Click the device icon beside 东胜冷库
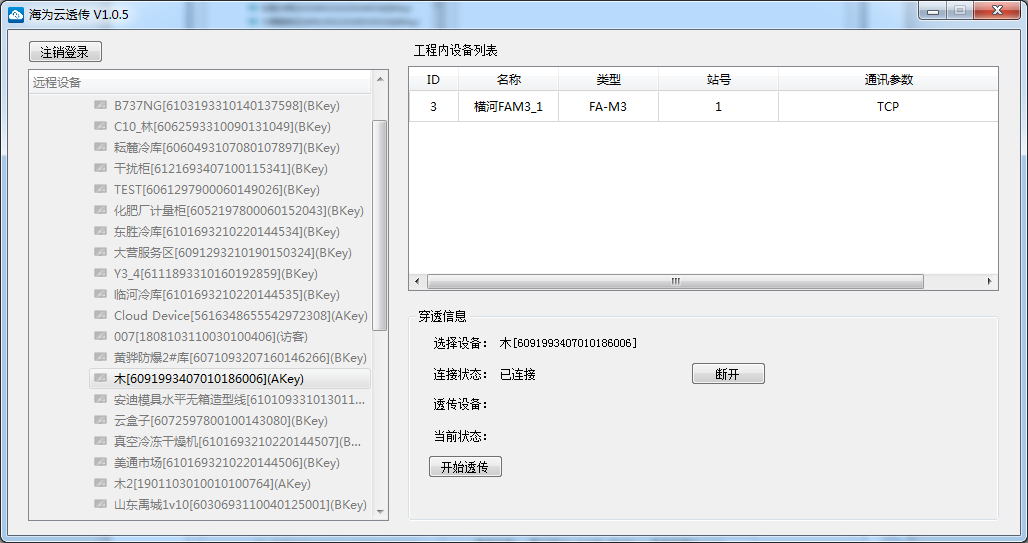The height and width of the screenshot is (543, 1028). (100, 231)
